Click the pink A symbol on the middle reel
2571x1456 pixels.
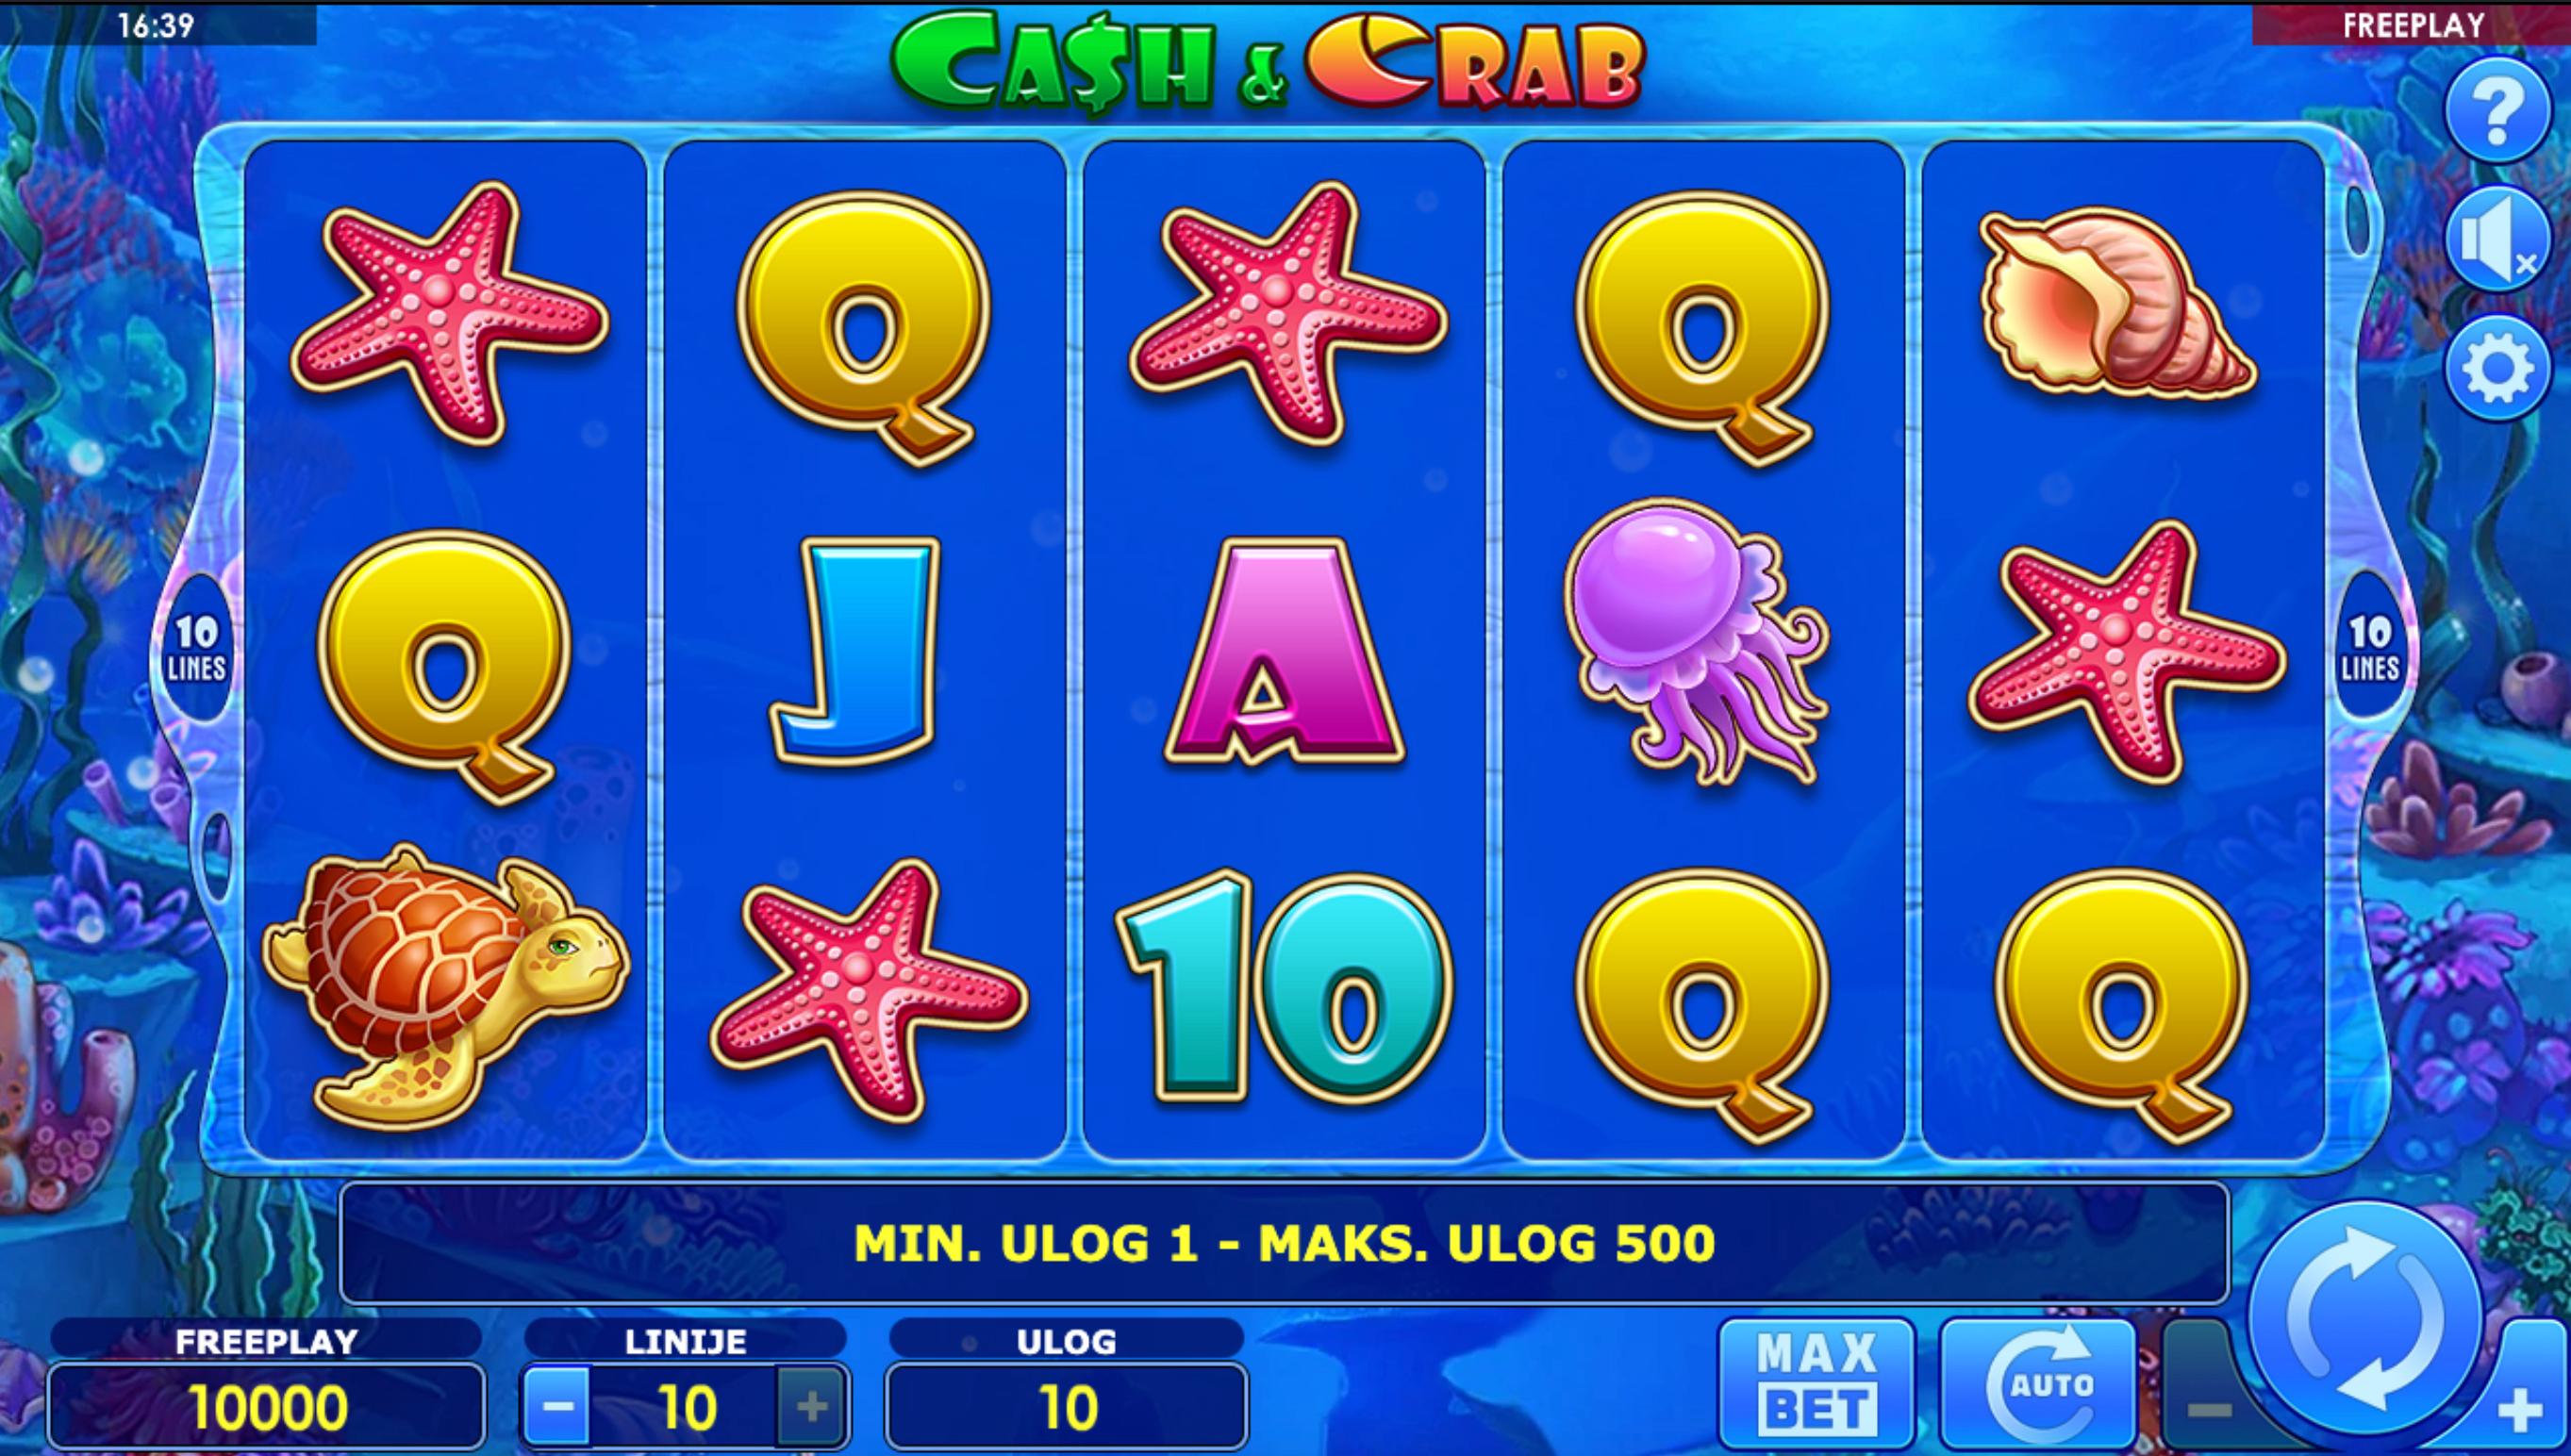pyautogui.click(x=1284, y=652)
